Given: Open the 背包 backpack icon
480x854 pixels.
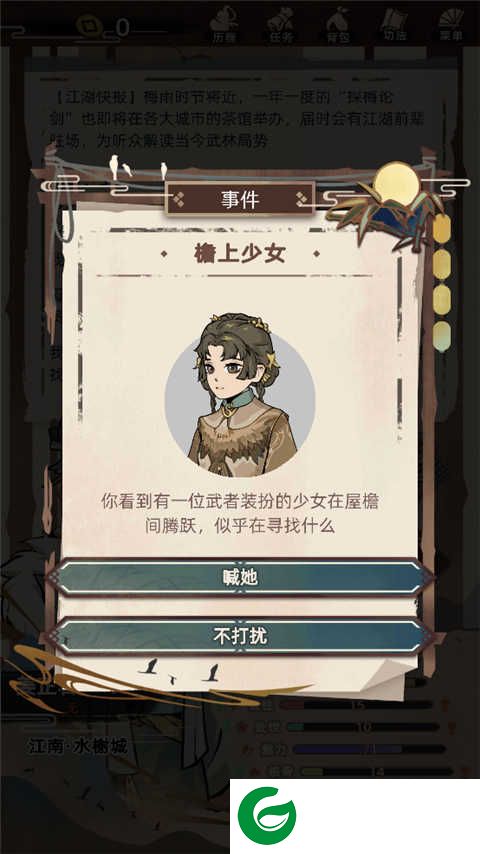Looking at the screenshot, I should [338, 25].
